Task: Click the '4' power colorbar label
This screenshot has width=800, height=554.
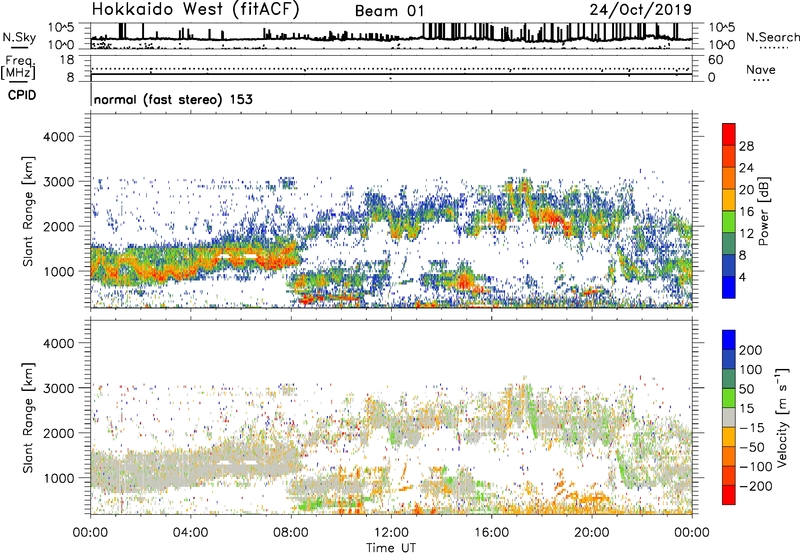Action: [x=743, y=278]
